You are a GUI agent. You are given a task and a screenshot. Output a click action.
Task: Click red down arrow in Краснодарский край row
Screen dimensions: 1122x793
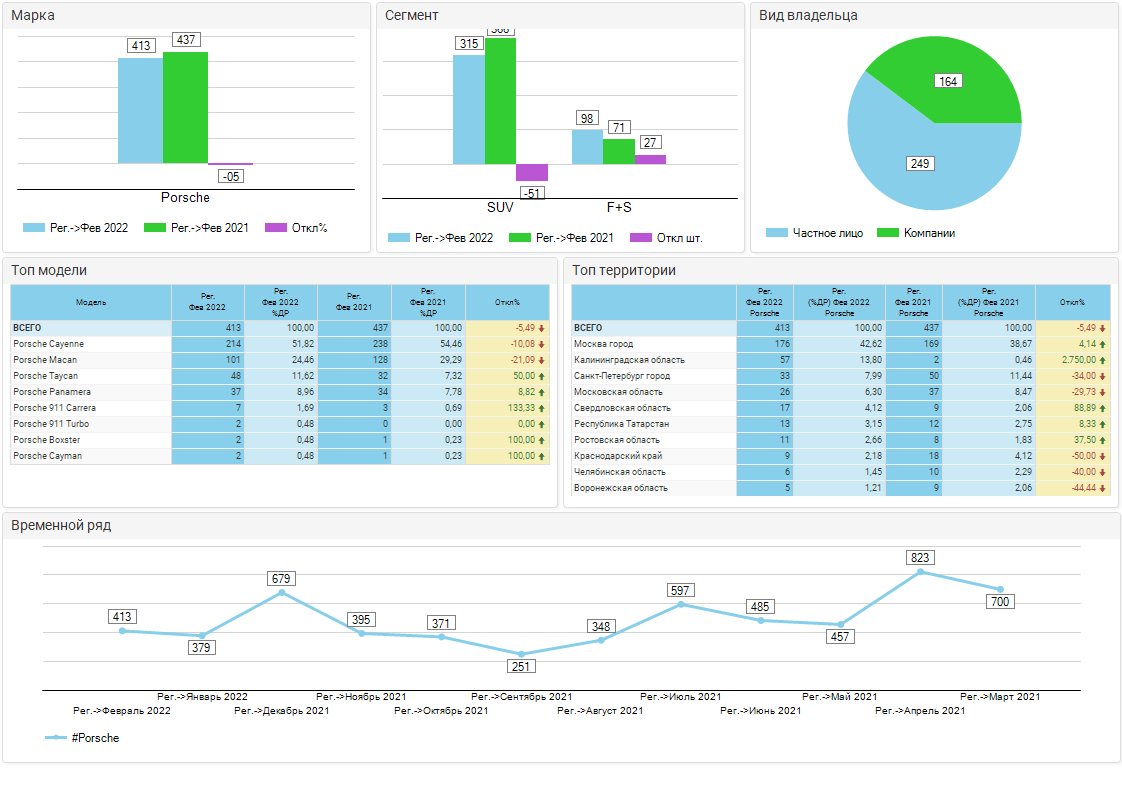tap(1103, 456)
